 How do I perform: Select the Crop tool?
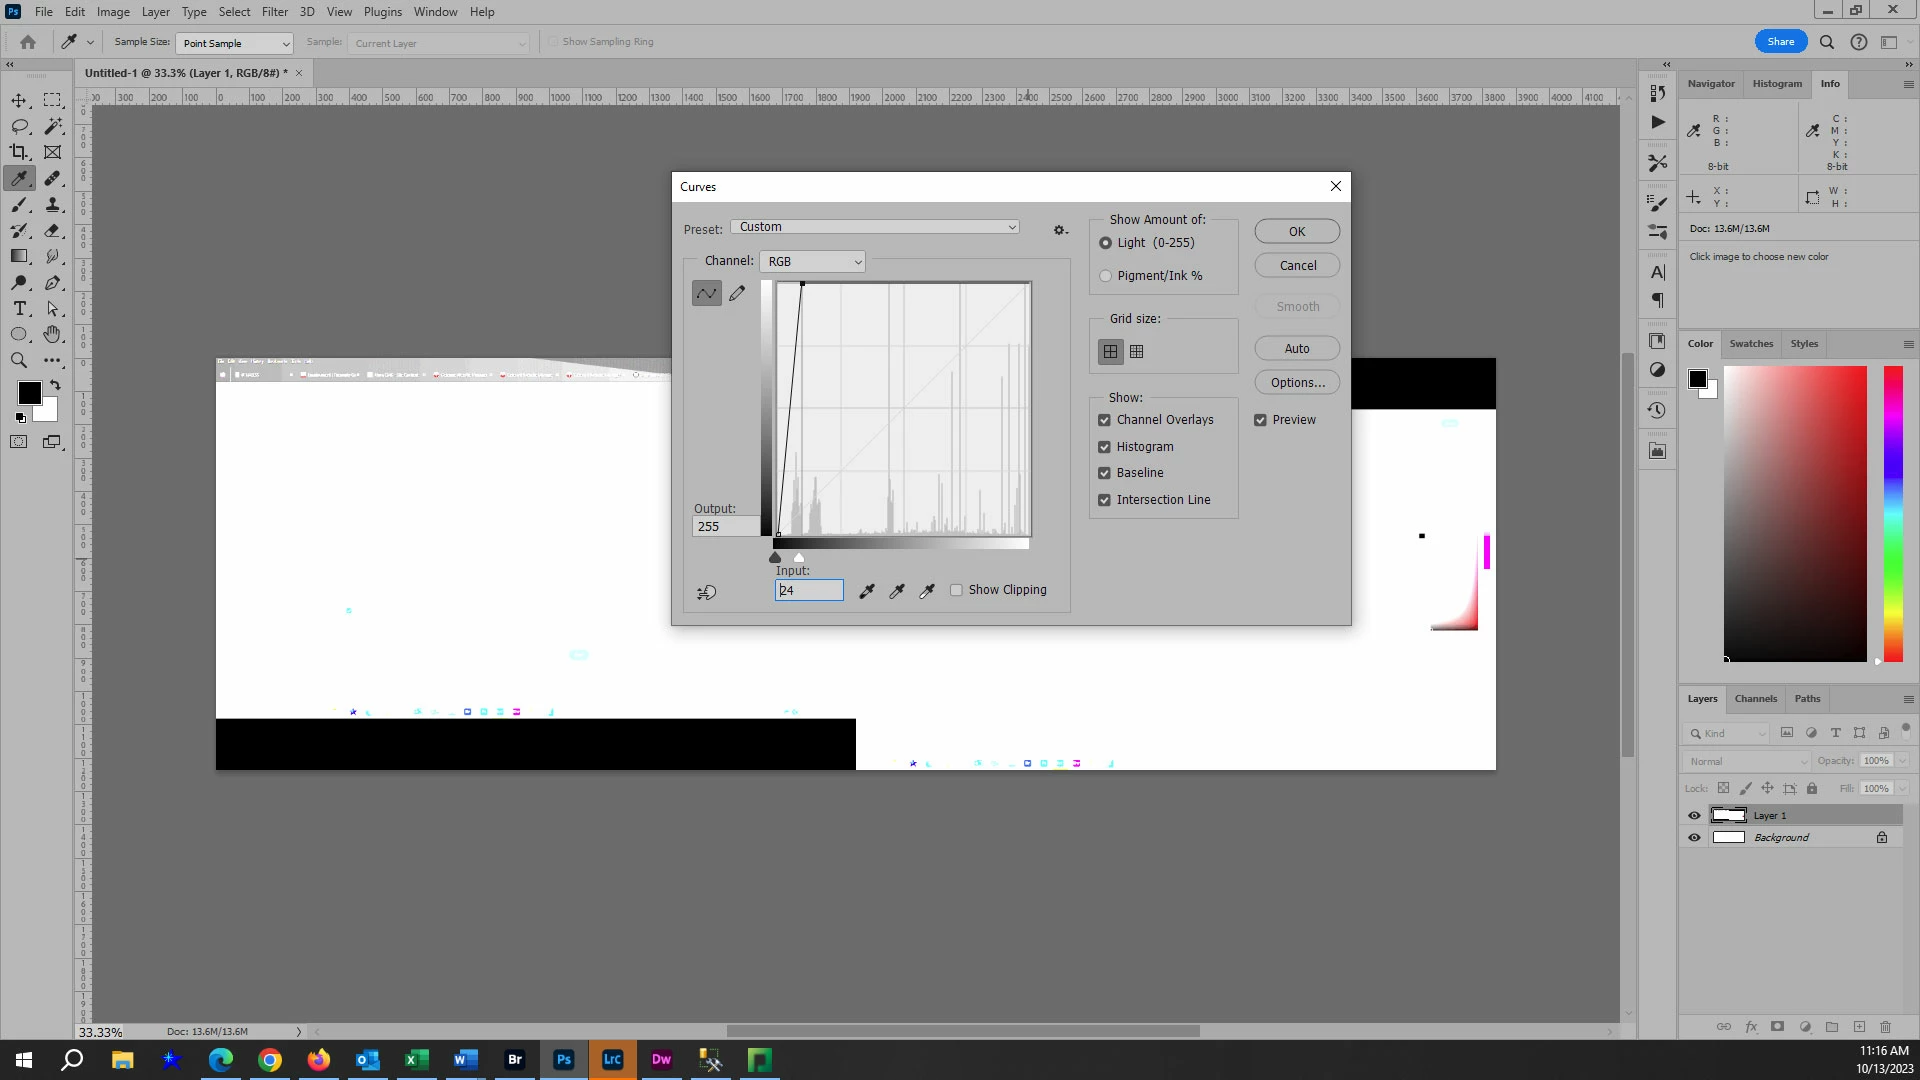coord(19,152)
